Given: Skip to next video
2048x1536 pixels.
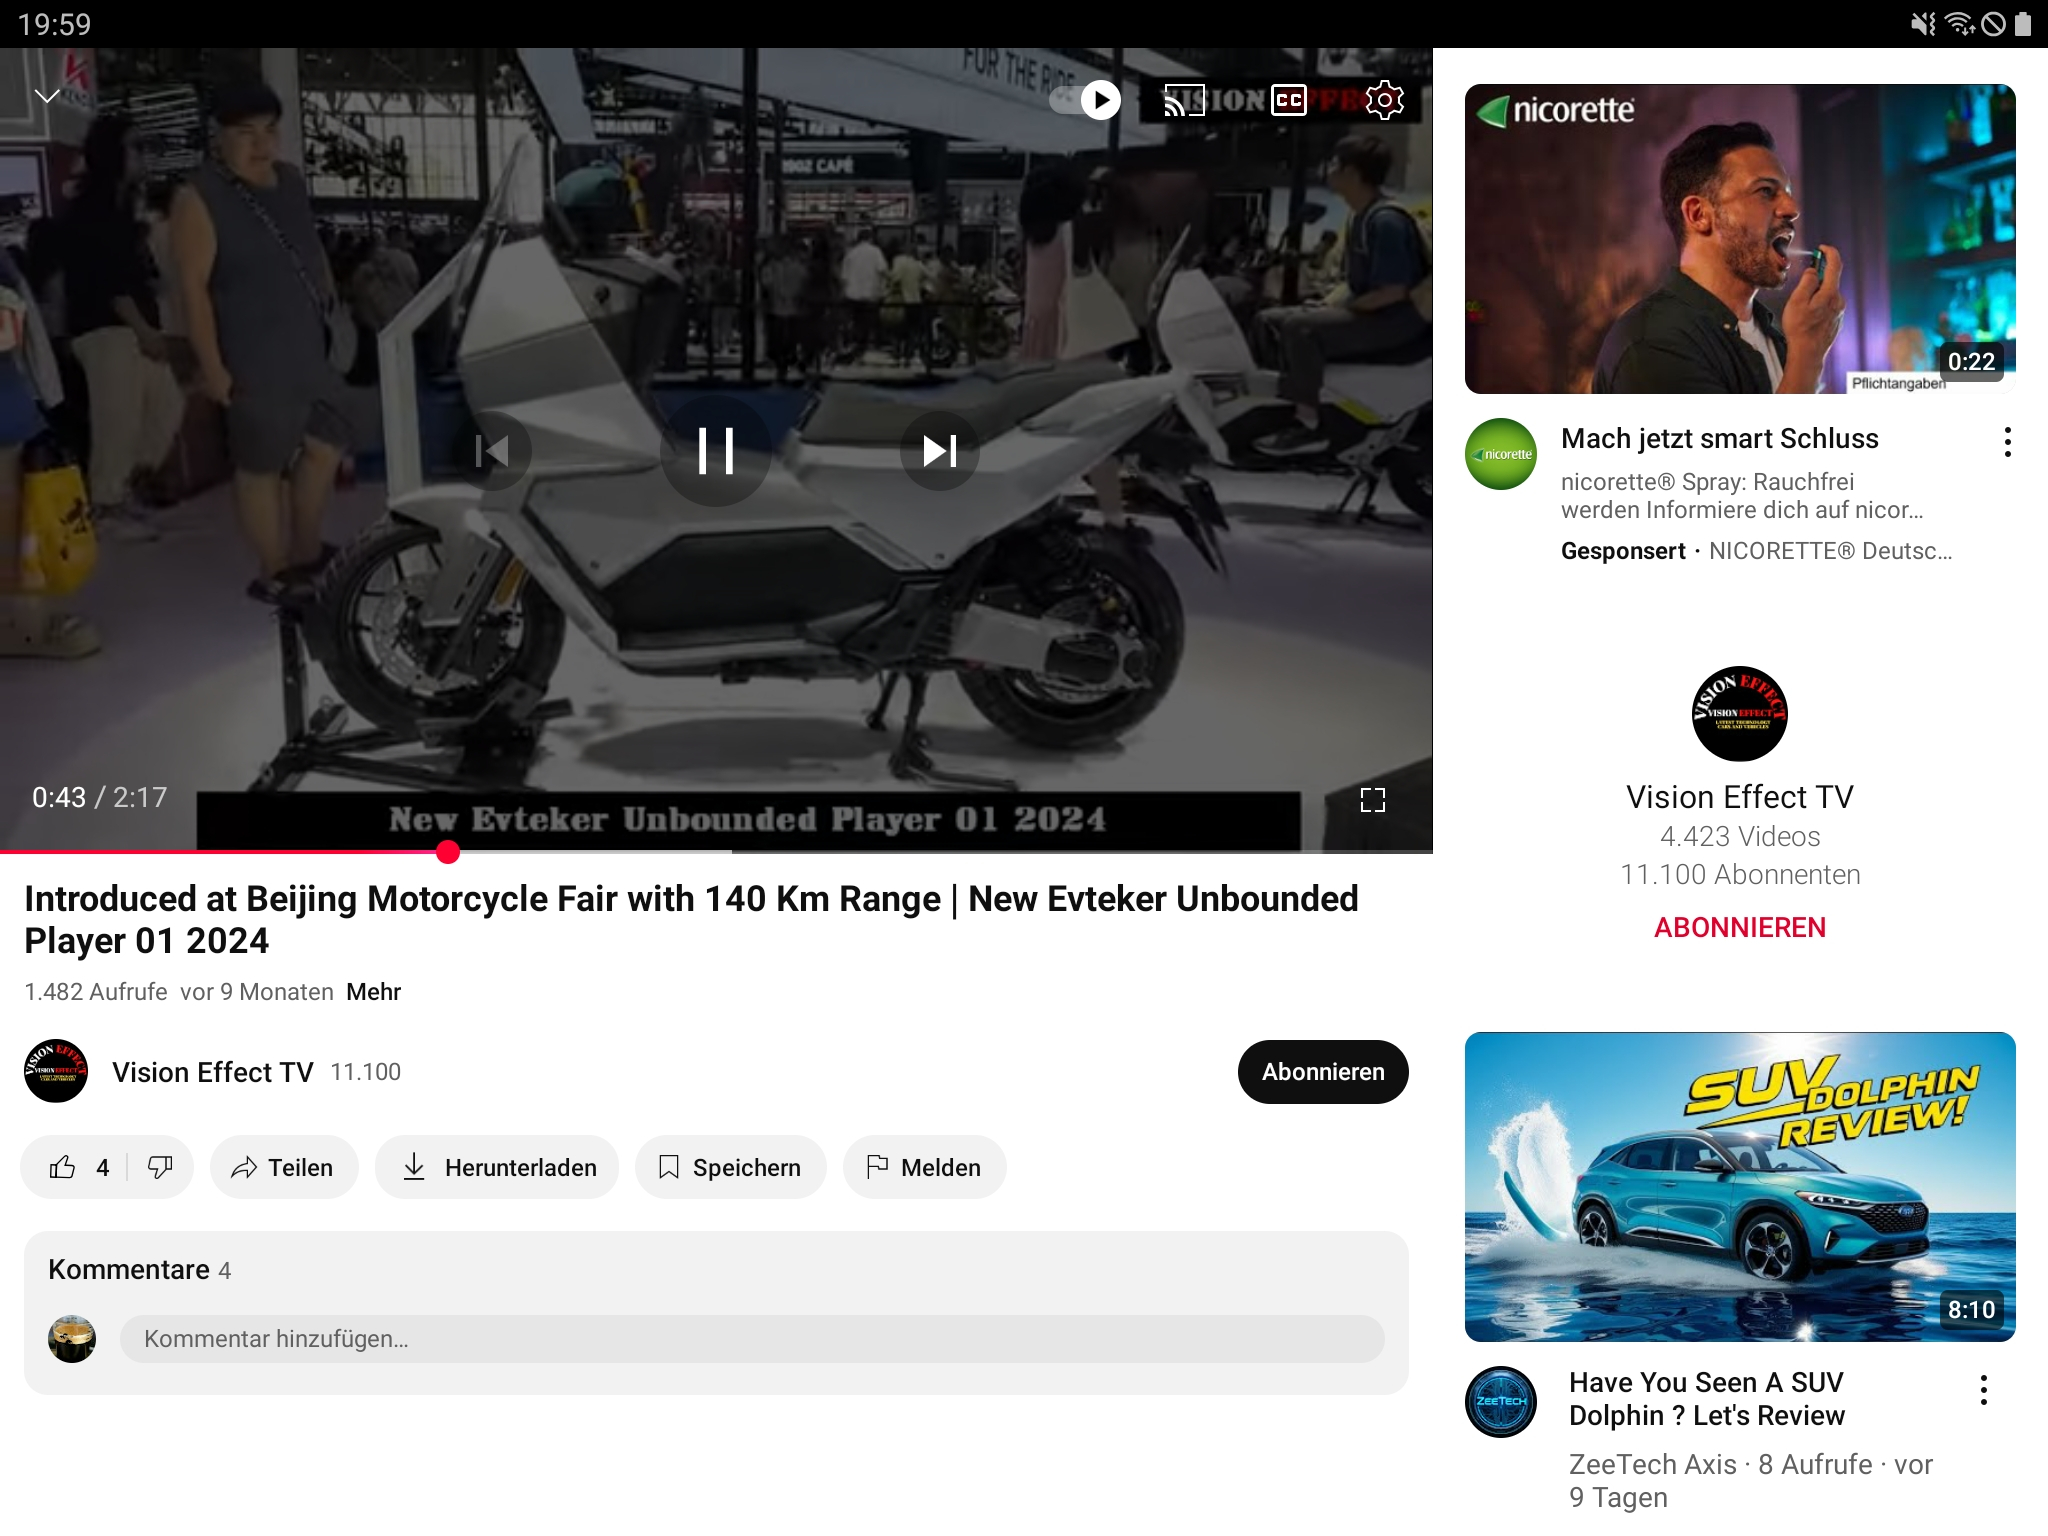Looking at the screenshot, I should pos(939,451).
